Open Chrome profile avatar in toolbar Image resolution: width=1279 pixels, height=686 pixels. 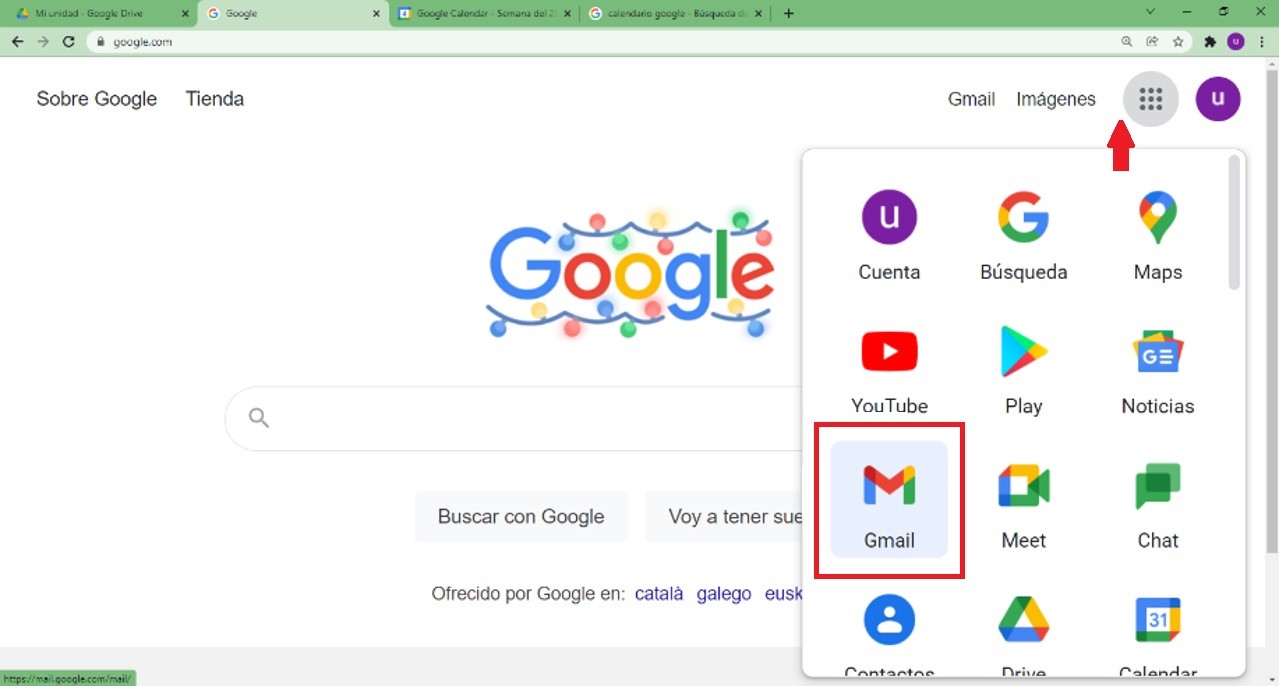1235,42
